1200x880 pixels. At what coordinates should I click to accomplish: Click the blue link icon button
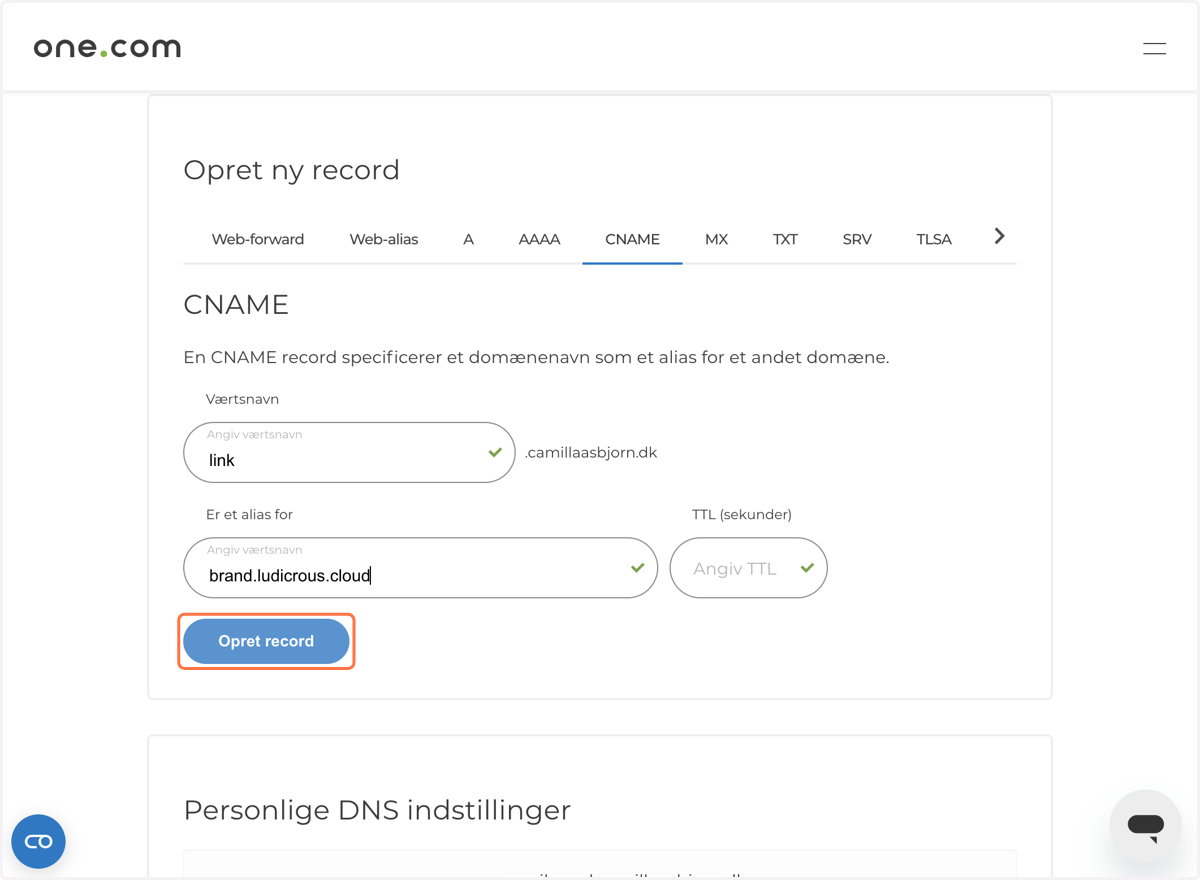tap(38, 841)
